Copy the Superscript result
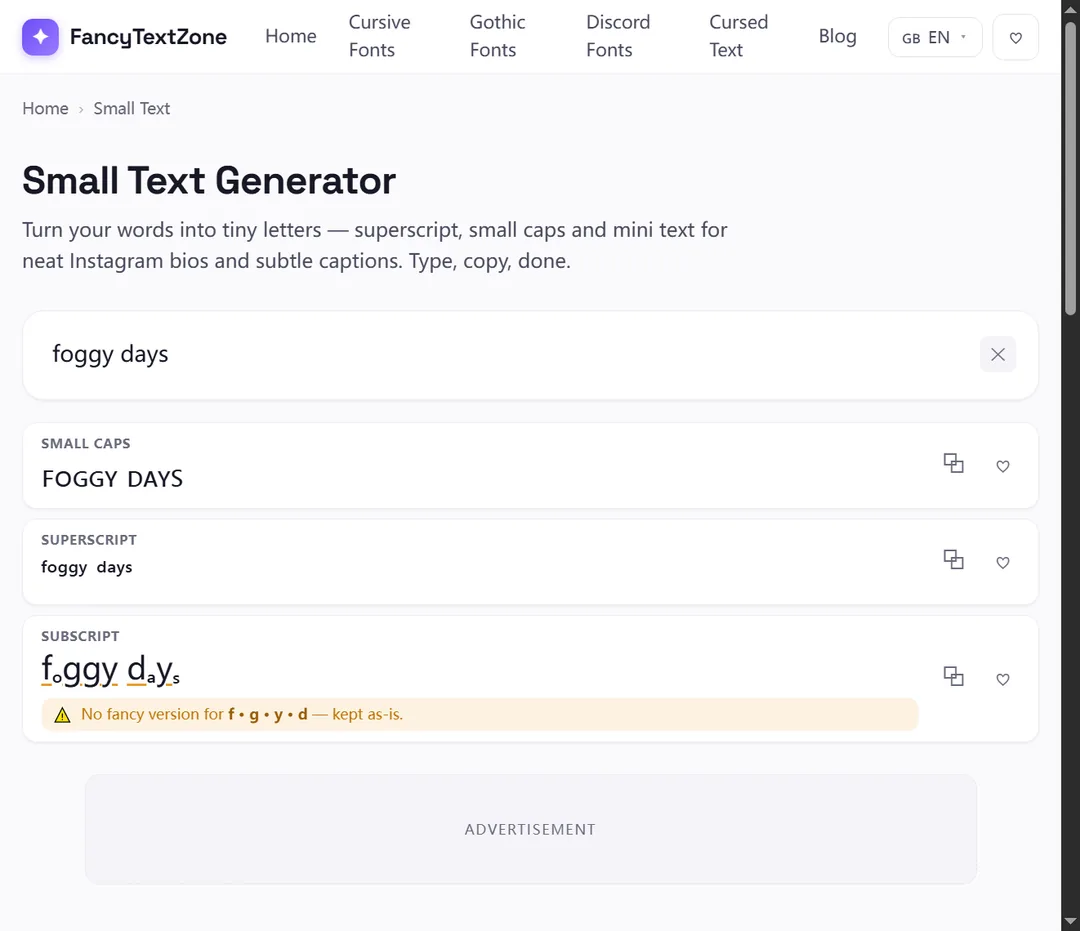Image resolution: width=1080 pixels, height=931 pixels. tap(953, 560)
